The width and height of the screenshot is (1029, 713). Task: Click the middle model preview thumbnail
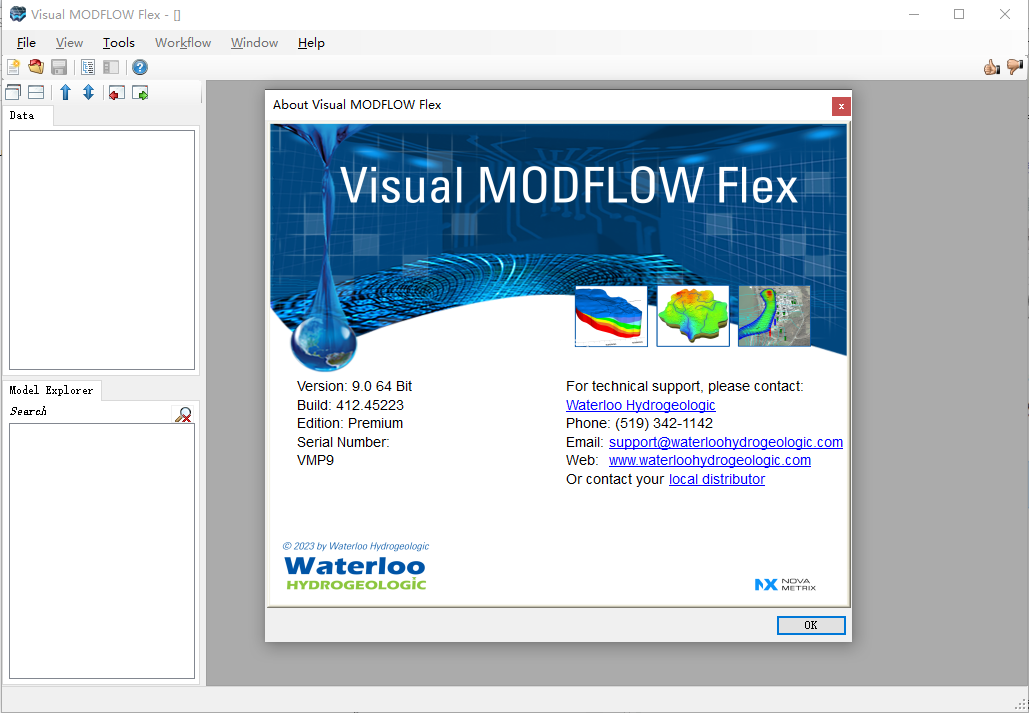tap(692, 316)
